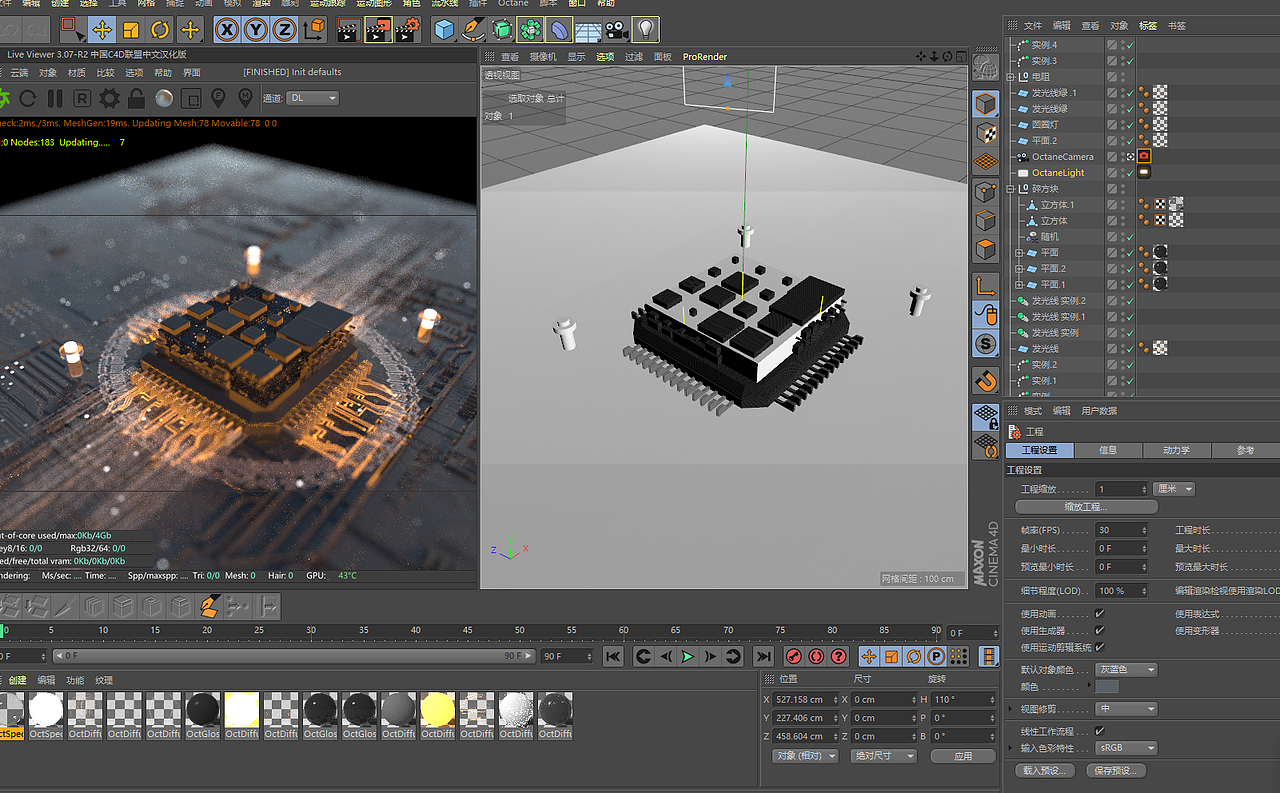Expand the 平面.2 child under 碎方块
The image size is (1280, 793).
[x=1019, y=269]
